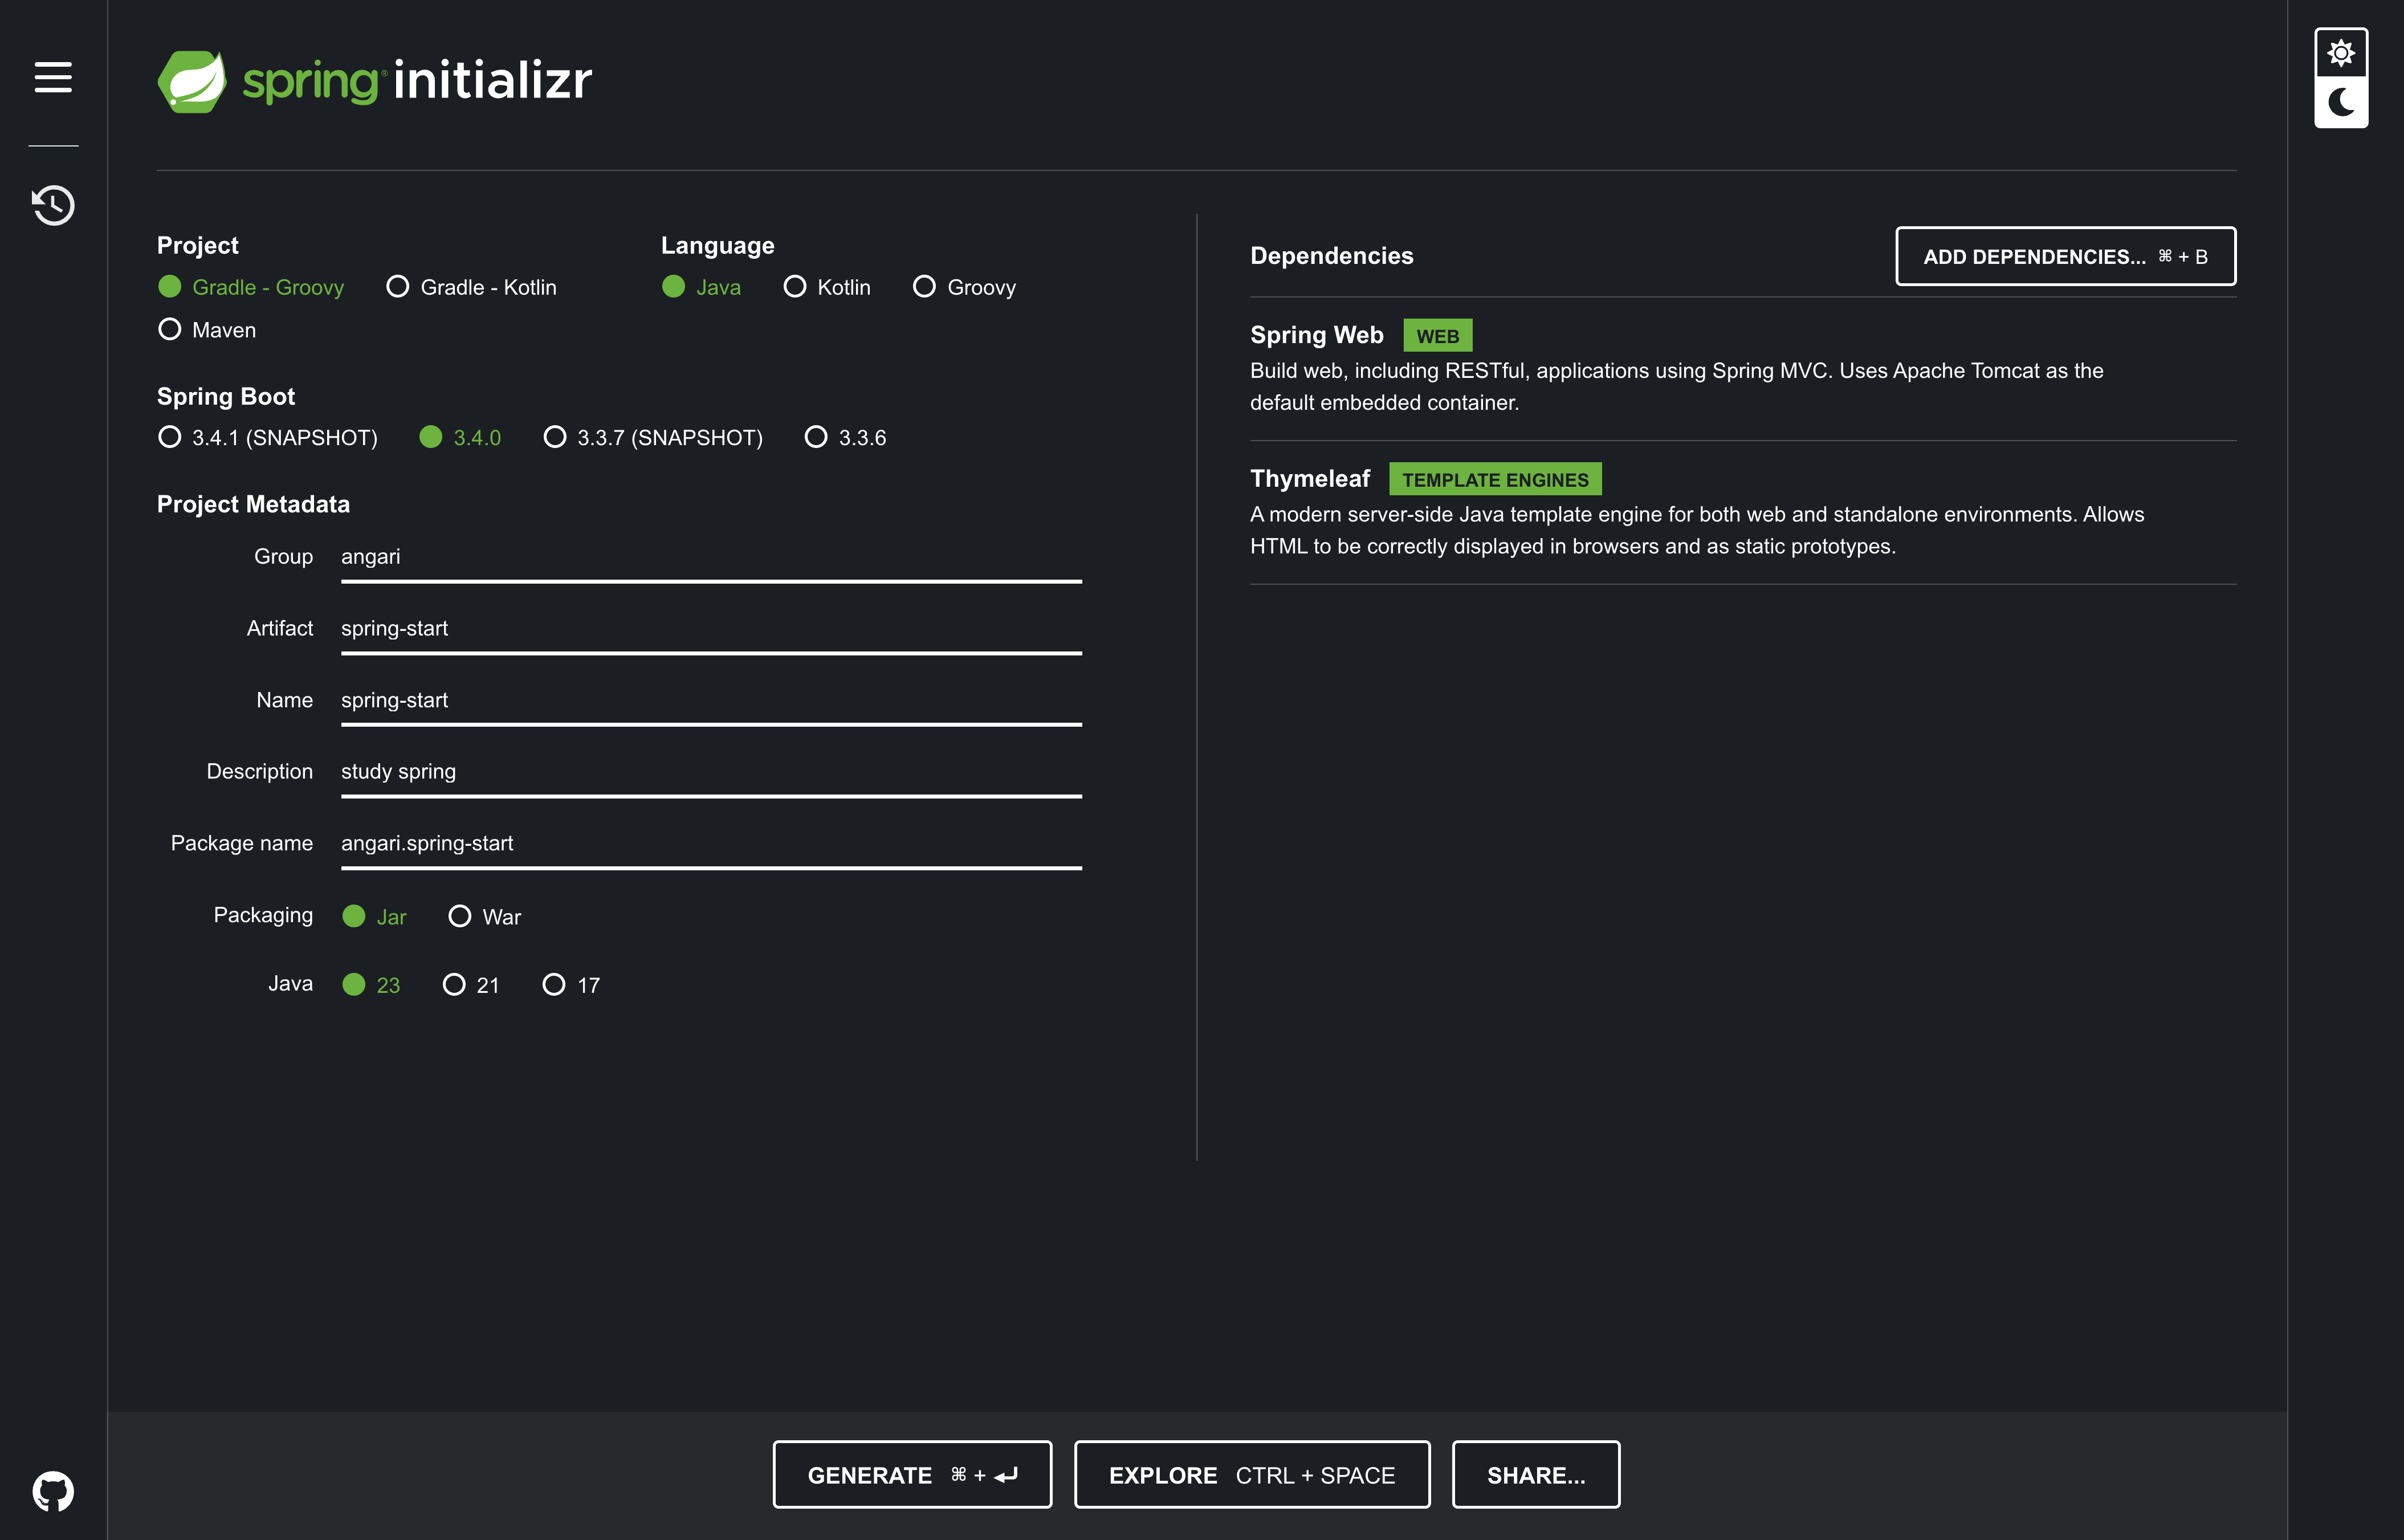The width and height of the screenshot is (2404, 1540).
Task: Select Java language
Action: (701, 287)
